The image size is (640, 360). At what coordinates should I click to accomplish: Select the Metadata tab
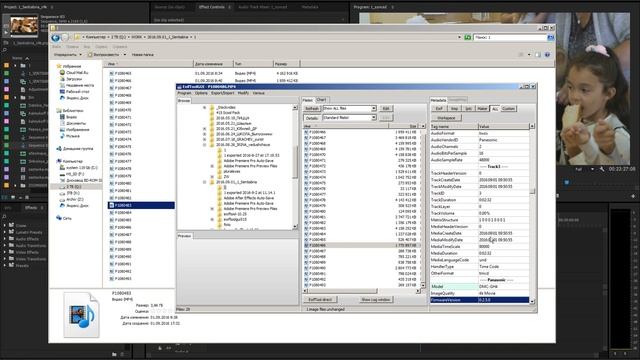[x=439, y=100]
